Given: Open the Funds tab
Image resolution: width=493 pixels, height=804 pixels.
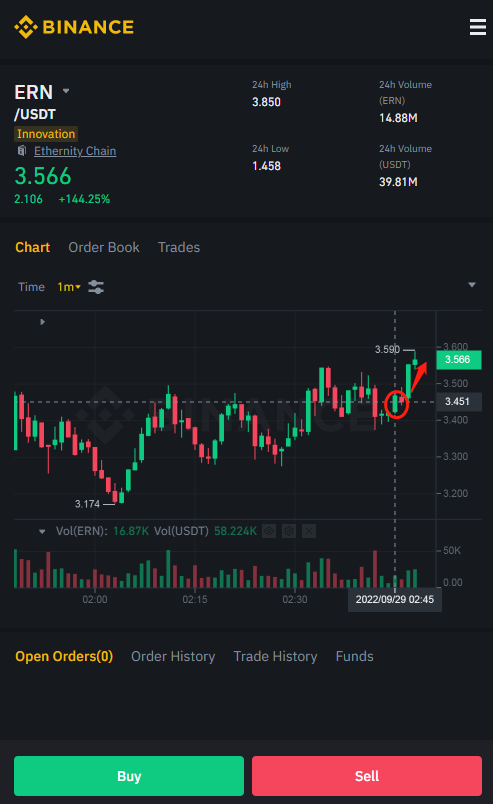Looking at the screenshot, I should 354,656.
